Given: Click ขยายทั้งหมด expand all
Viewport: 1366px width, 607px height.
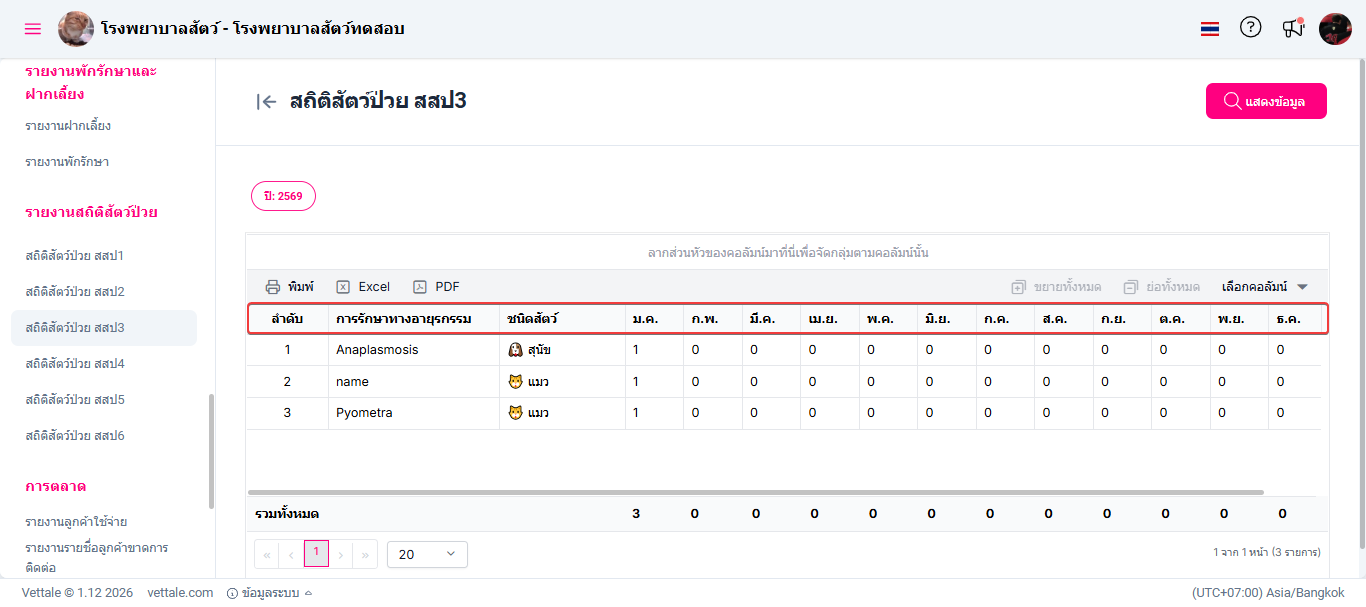Looking at the screenshot, I should coord(1054,286).
